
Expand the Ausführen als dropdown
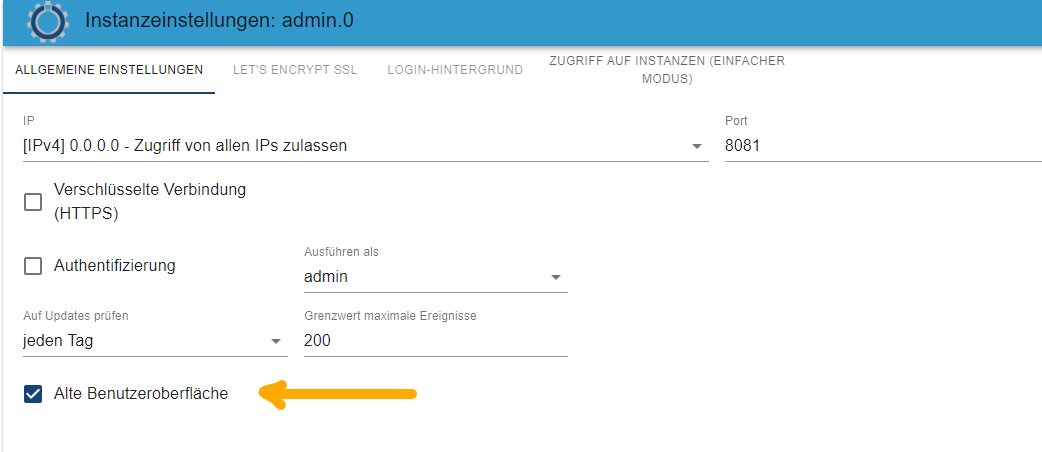click(x=436, y=277)
